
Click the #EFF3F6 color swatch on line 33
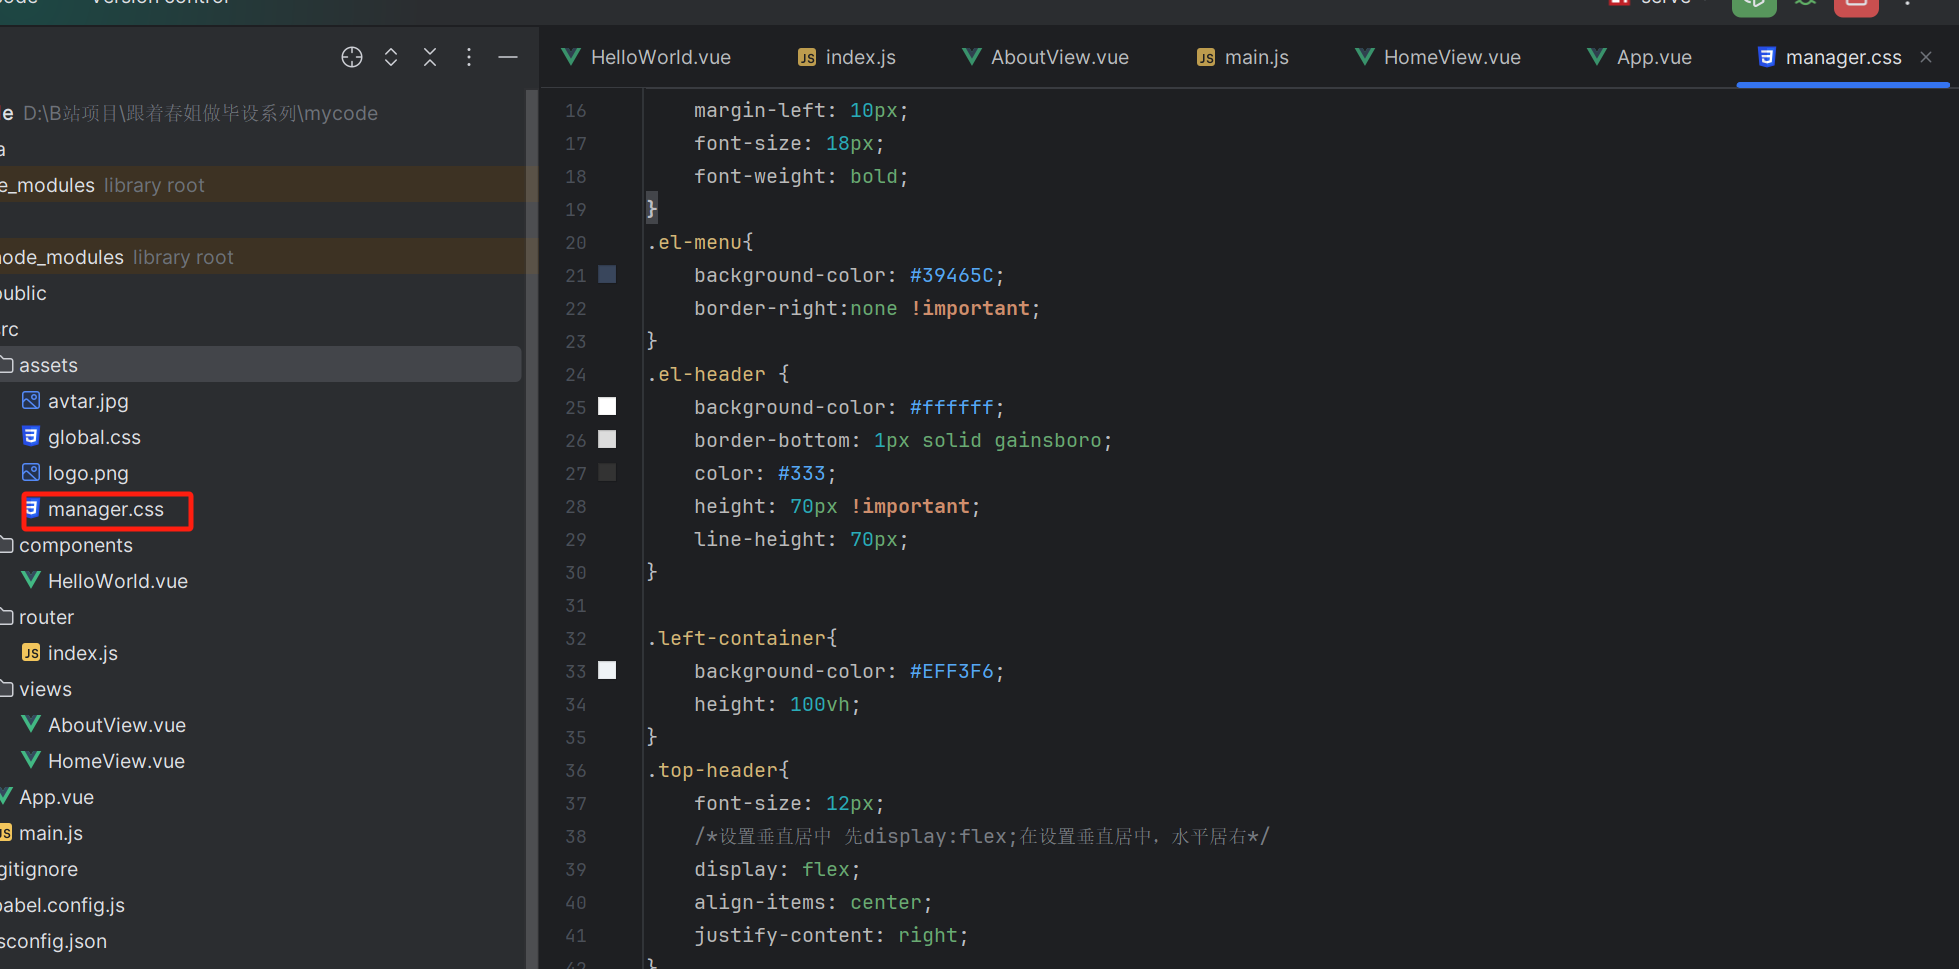(x=607, y=670)
